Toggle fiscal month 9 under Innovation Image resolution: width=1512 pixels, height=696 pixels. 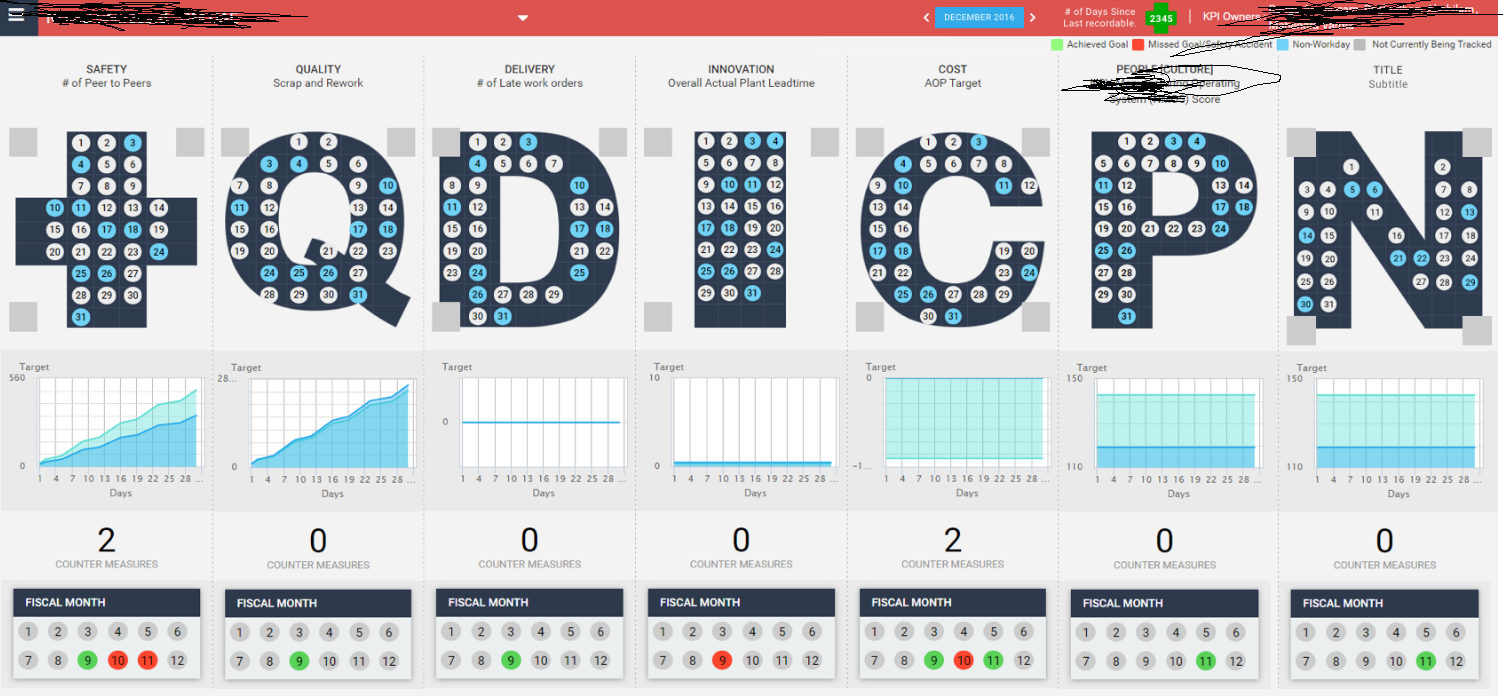pyautogui.click(x=722, y=660)
